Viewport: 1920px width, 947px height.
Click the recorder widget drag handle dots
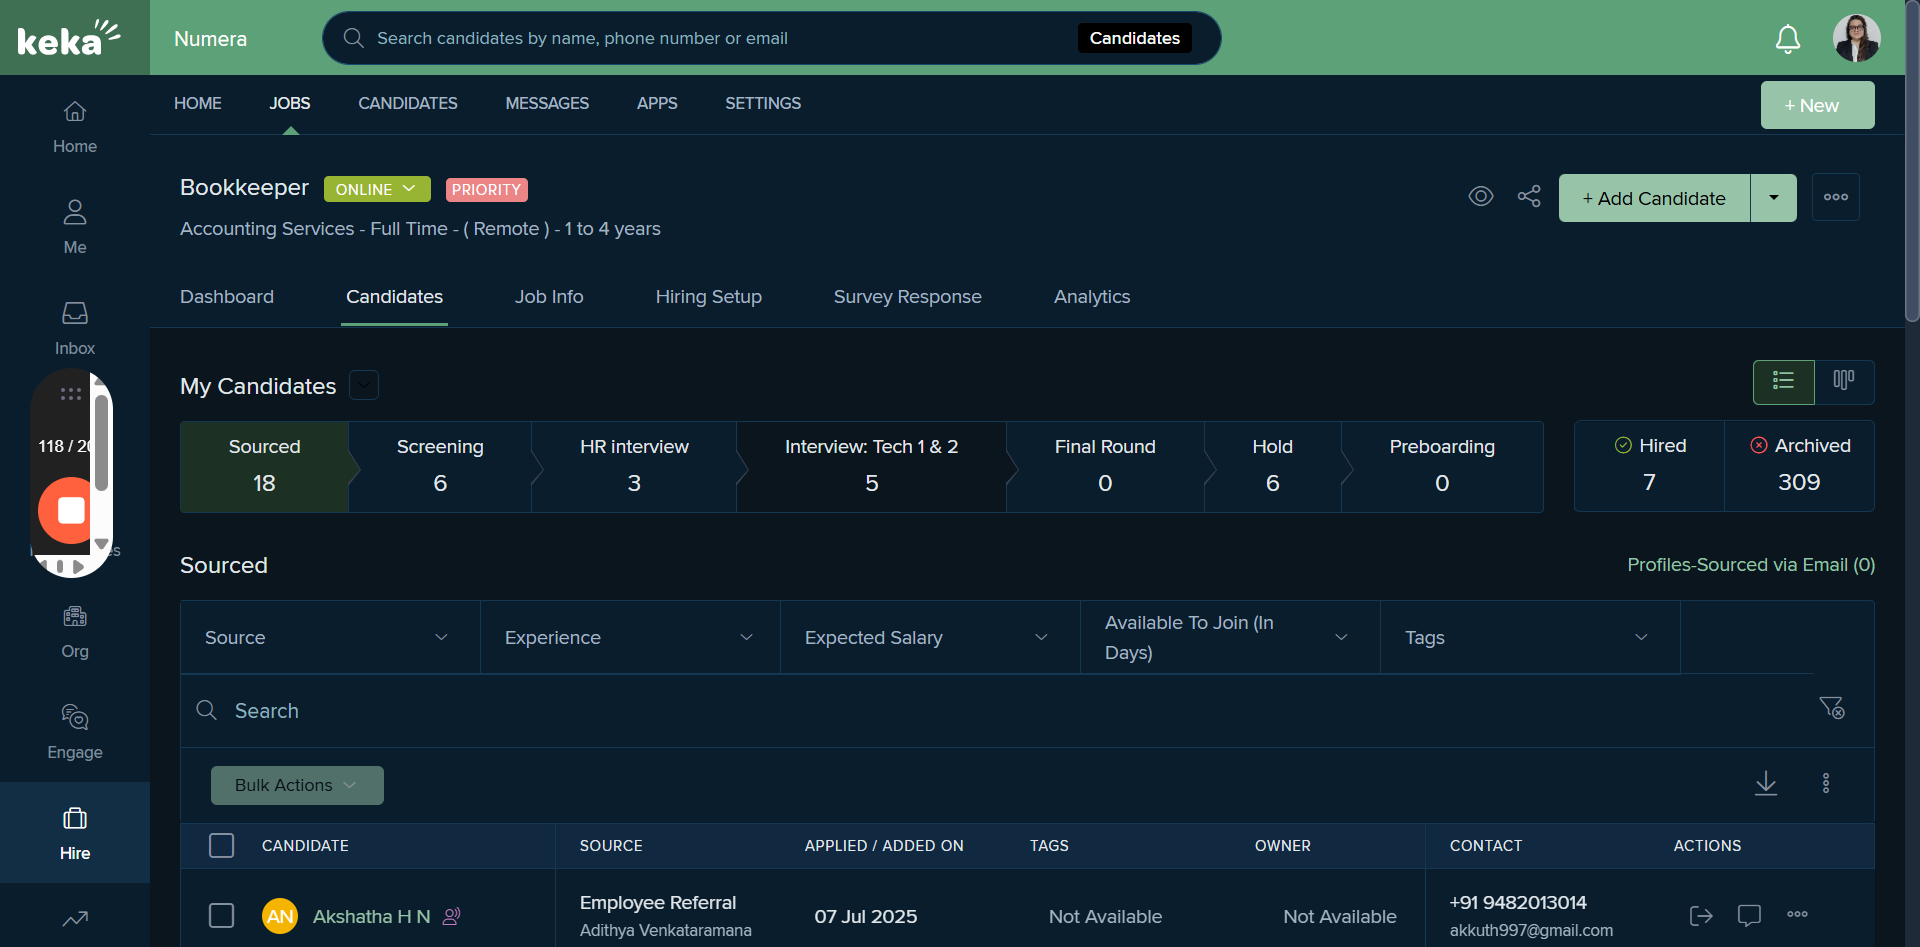71,394
